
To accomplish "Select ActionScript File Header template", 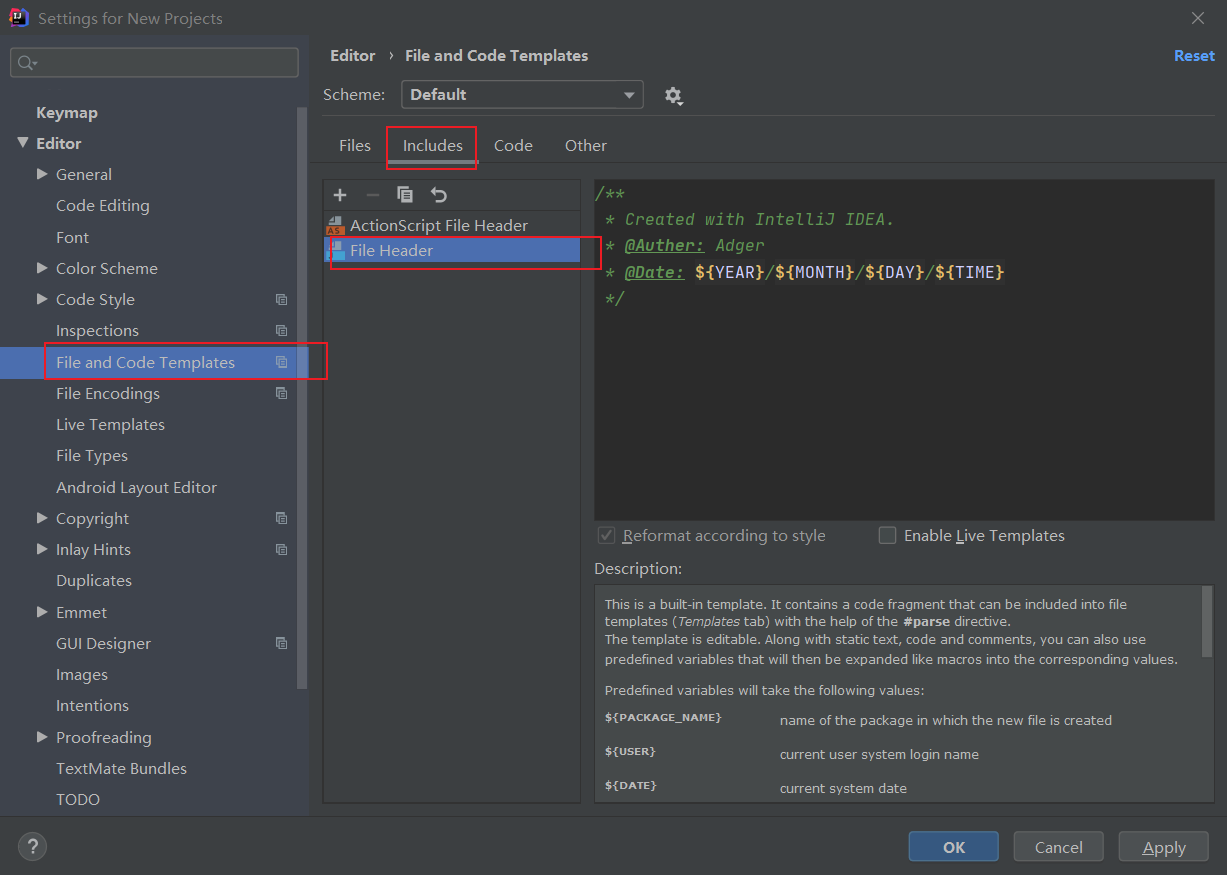I will pyautogui.click(x=452, y=226).
